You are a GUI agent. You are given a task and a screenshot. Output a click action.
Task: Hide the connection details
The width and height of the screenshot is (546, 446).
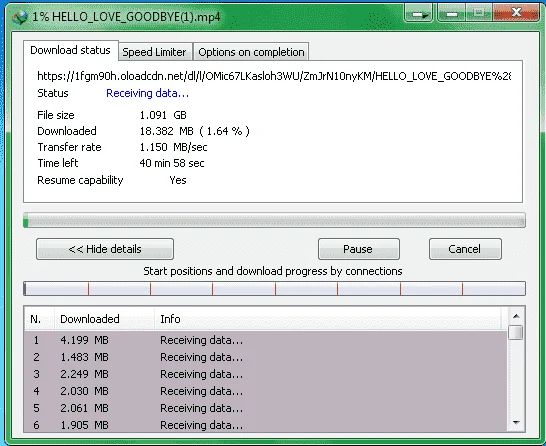pyautogui.click(x=105, y=249)
